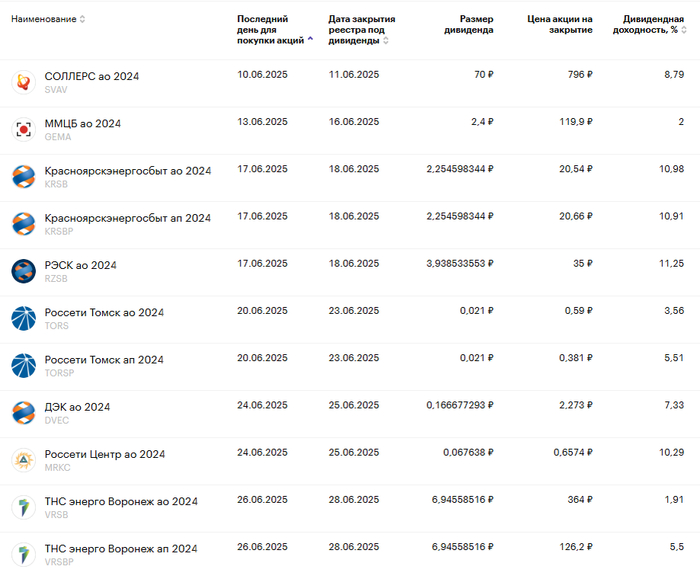
Task: Click the Красноярскэнергосбыт ао logo icon
Action: click(23, 177)
